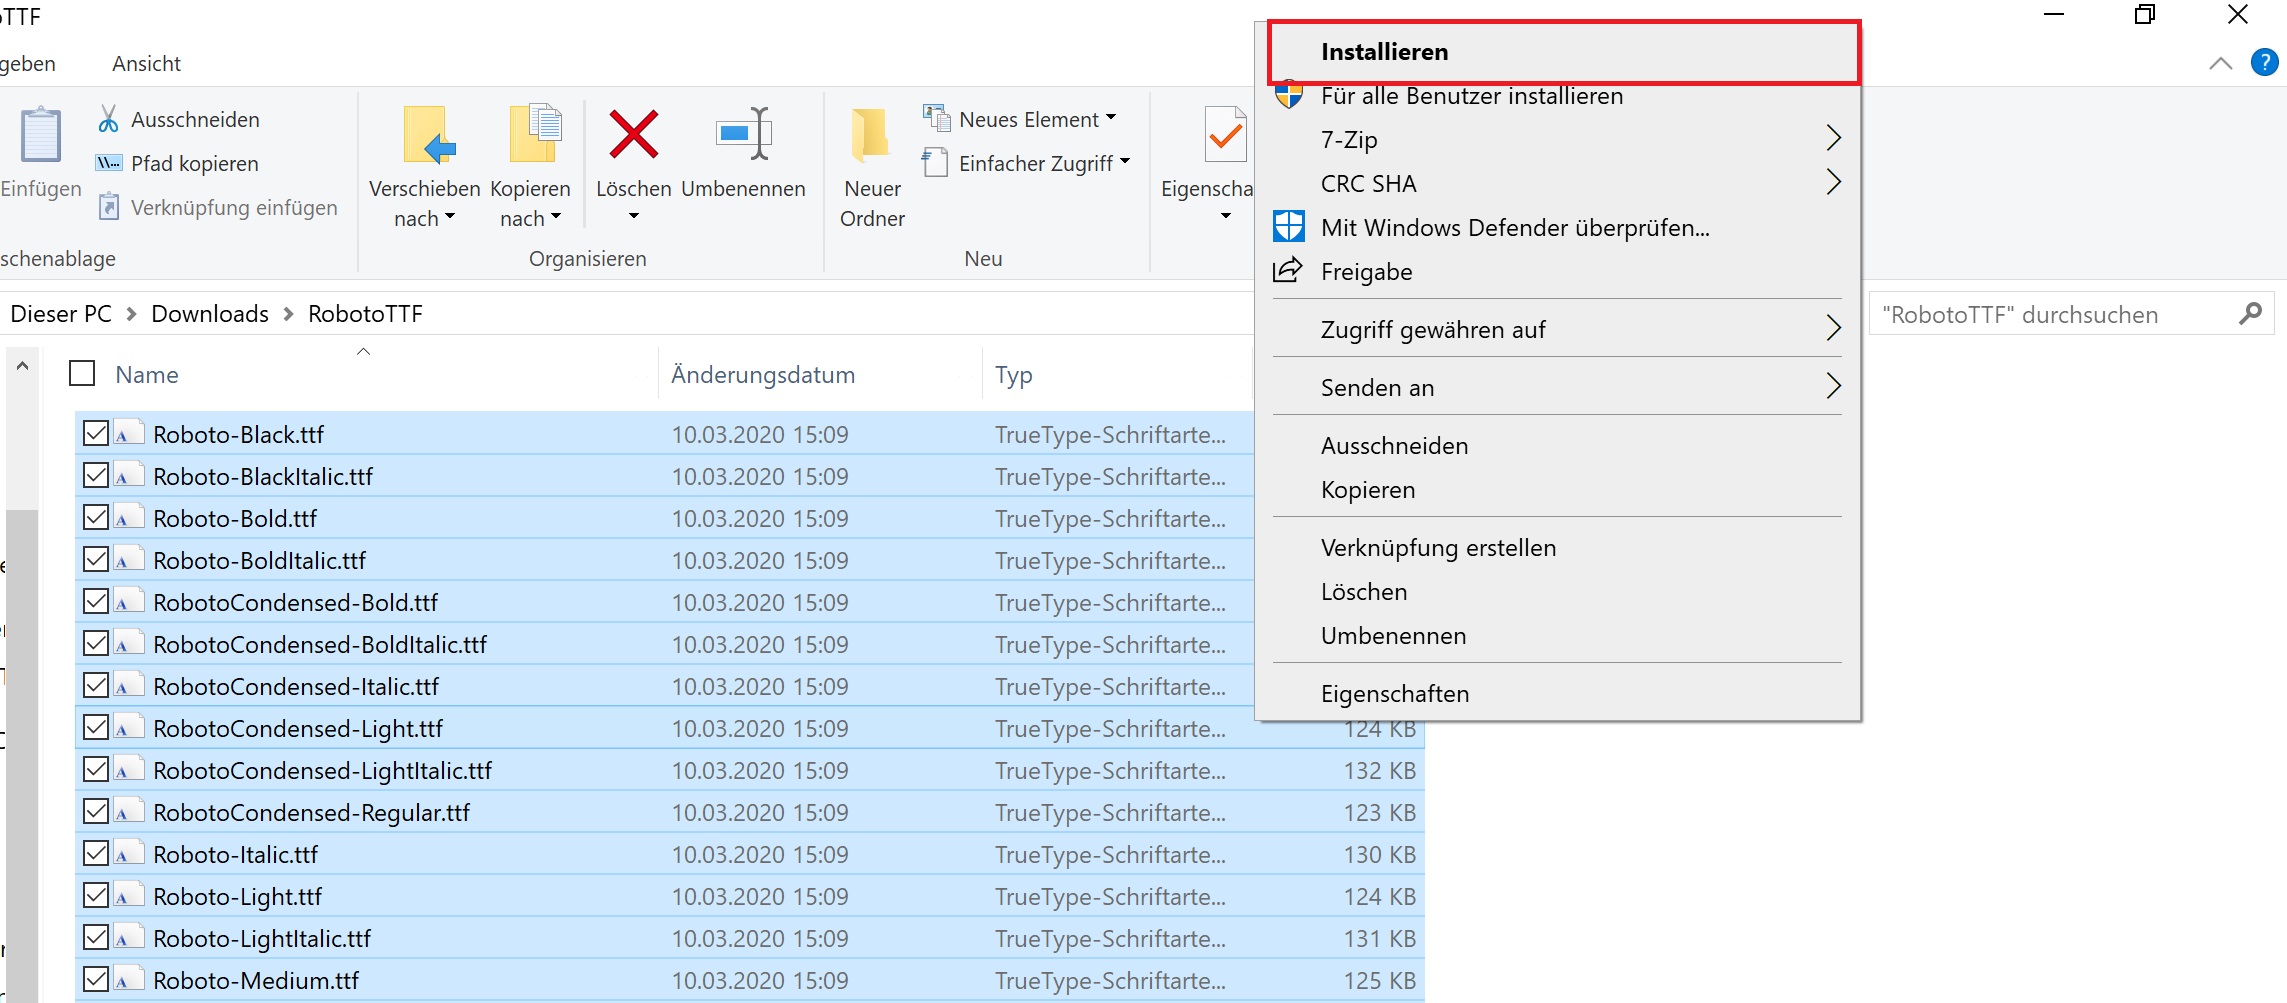Click the Freigabe share icon
2287x1003 pixels.
[1287, 270]
